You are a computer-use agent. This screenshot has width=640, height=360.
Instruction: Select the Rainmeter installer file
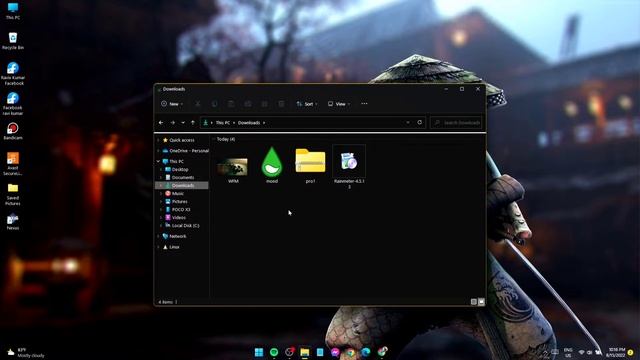click(x=349, y=167)
